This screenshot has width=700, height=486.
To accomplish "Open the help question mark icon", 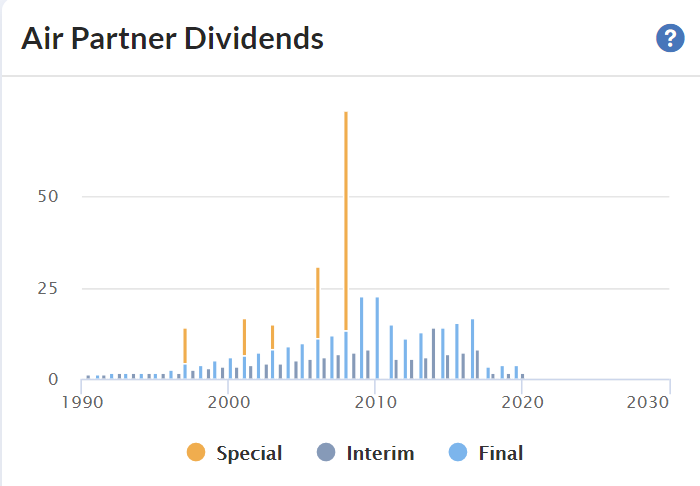I will [x=670, y=38].
